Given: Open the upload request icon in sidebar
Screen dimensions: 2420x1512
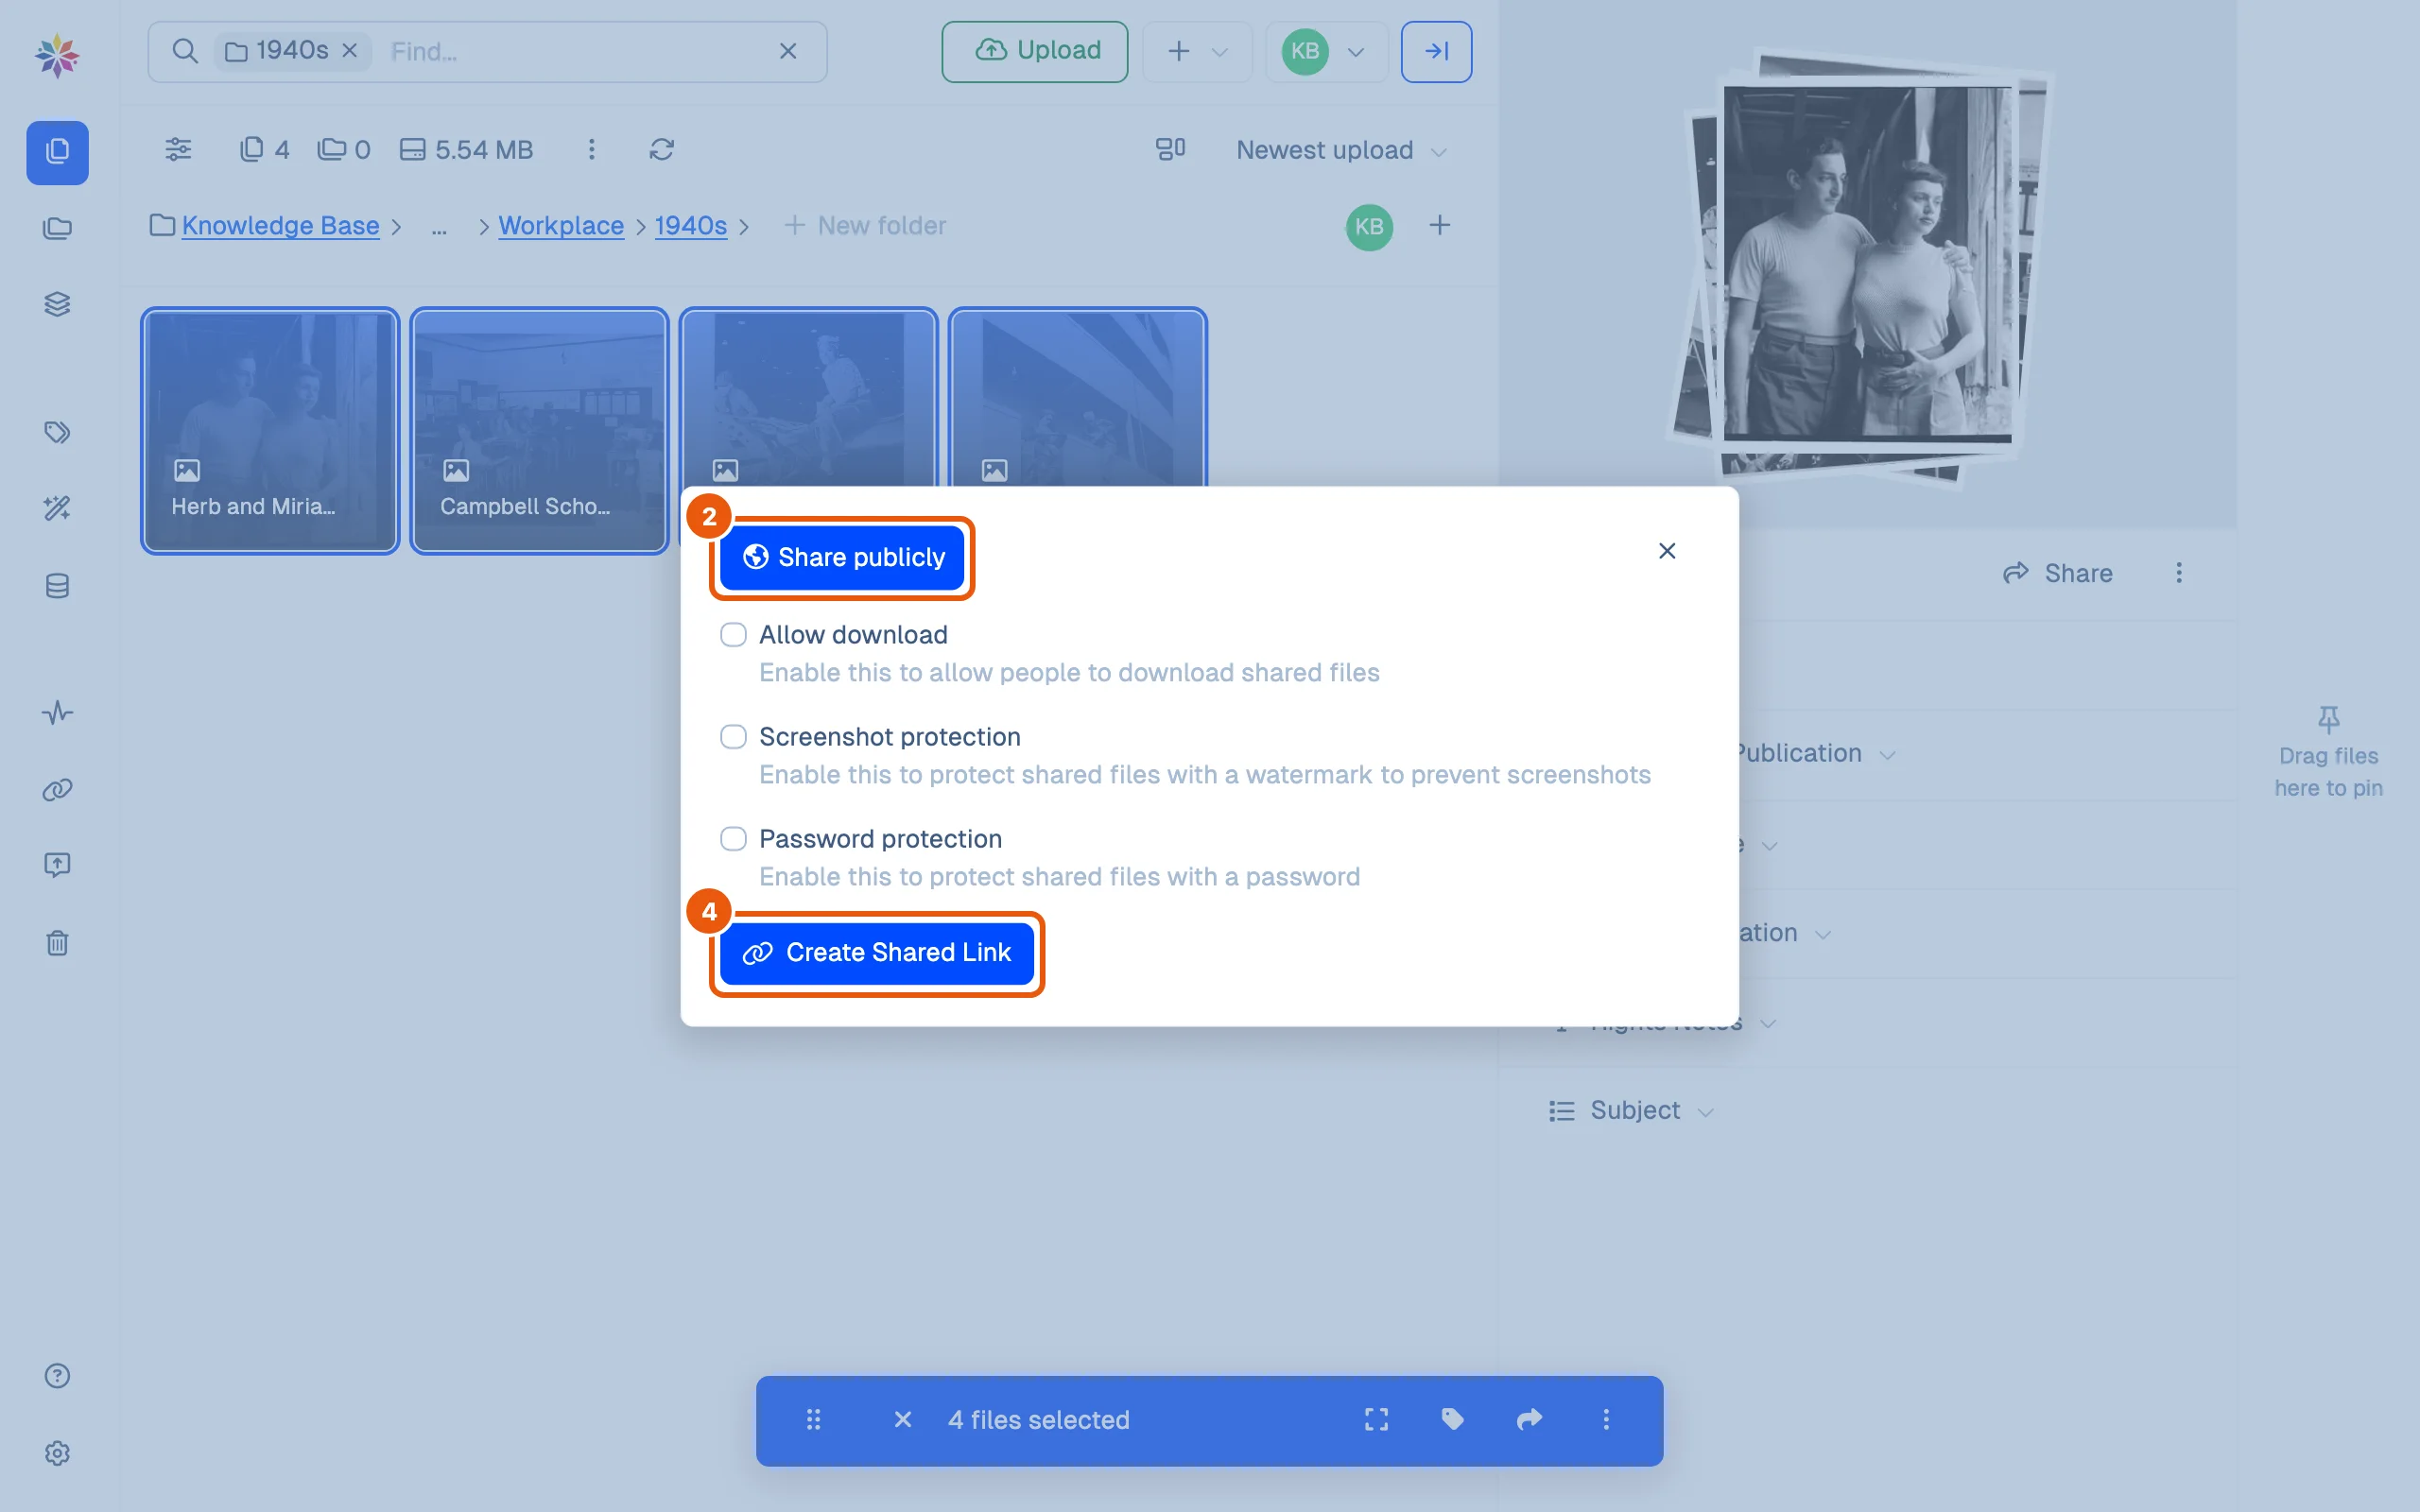Looking at the screenshot, I should pyautogui.click(x=57, y=865).
